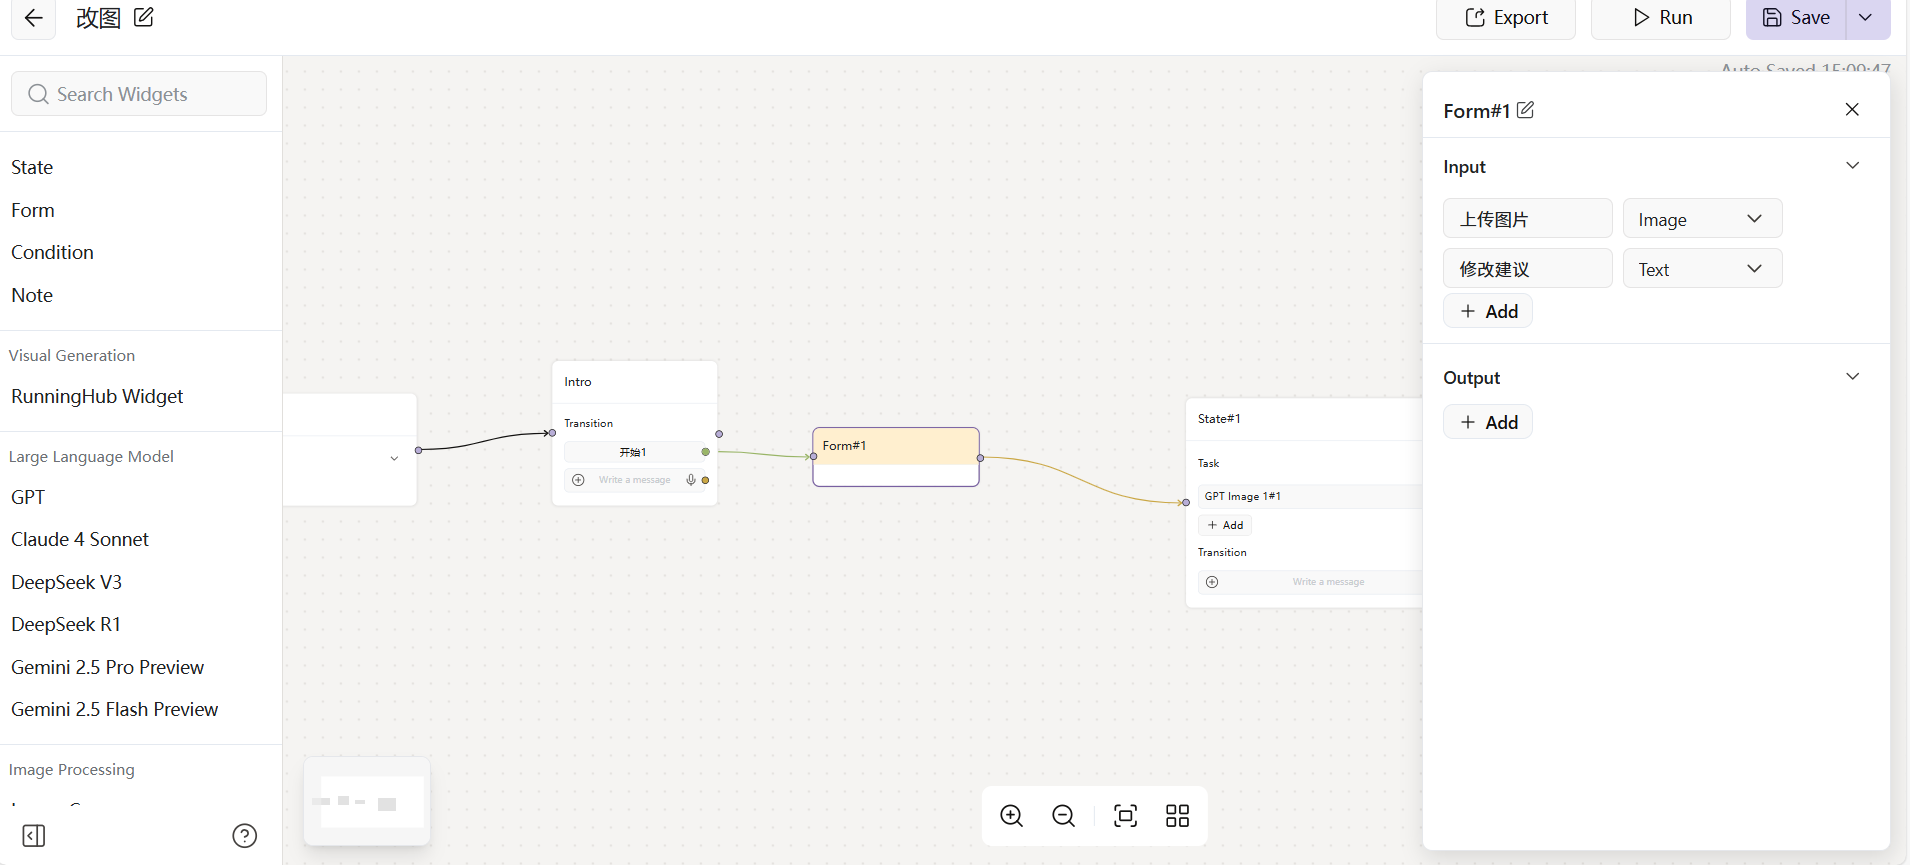Open the Save options dropdown arrow

pyautogui.click(x=1866, y=18)
